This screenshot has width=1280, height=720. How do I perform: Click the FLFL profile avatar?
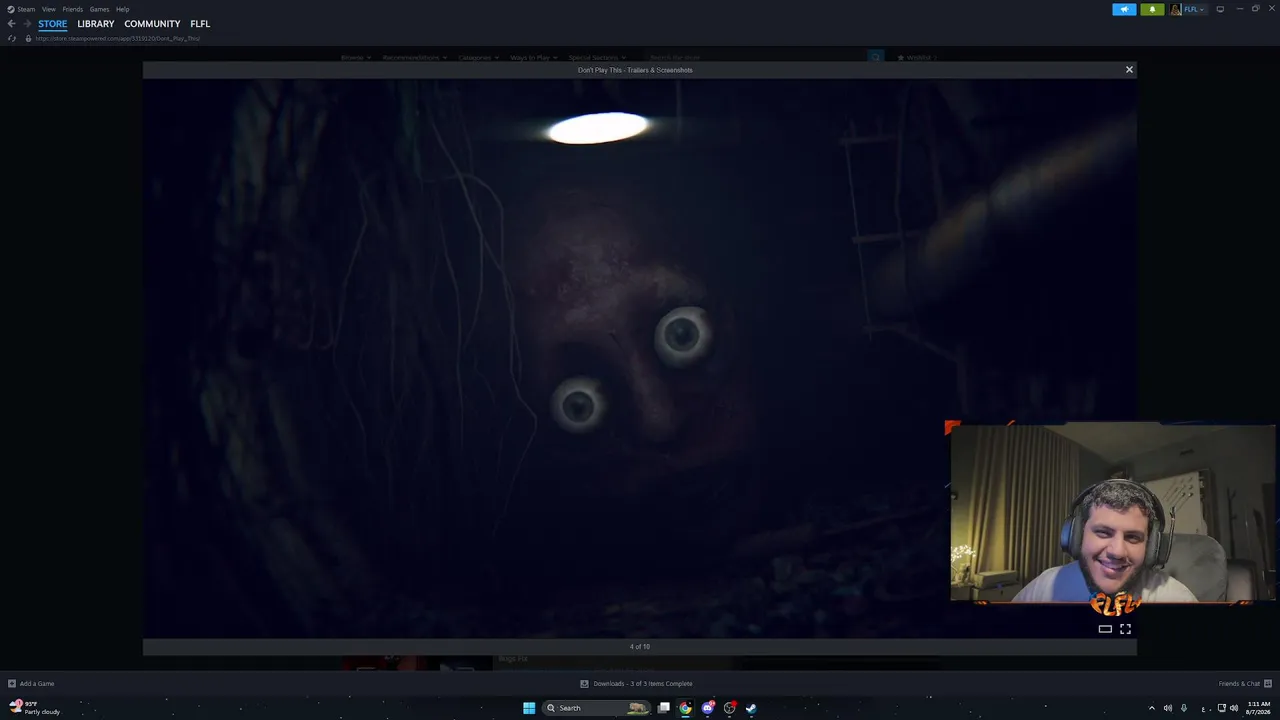coord(1176,9)
